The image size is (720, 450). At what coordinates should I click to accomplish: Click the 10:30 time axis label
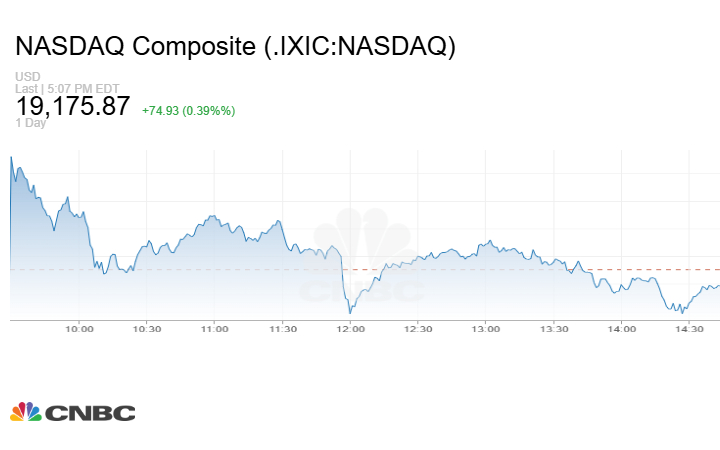147,329
